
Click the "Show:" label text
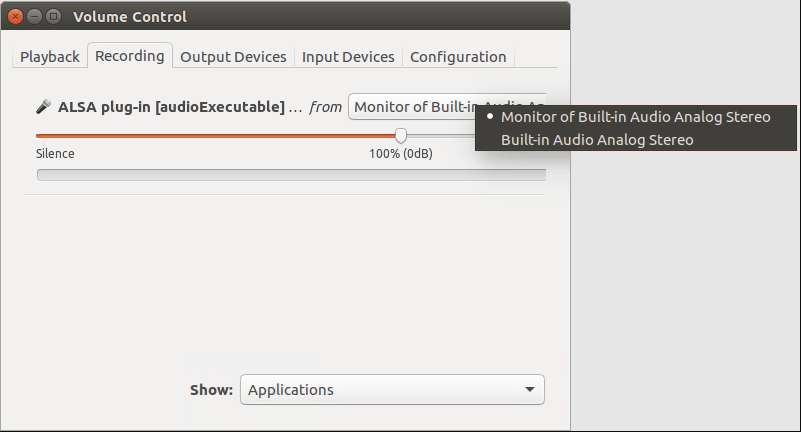click(211, 390)
